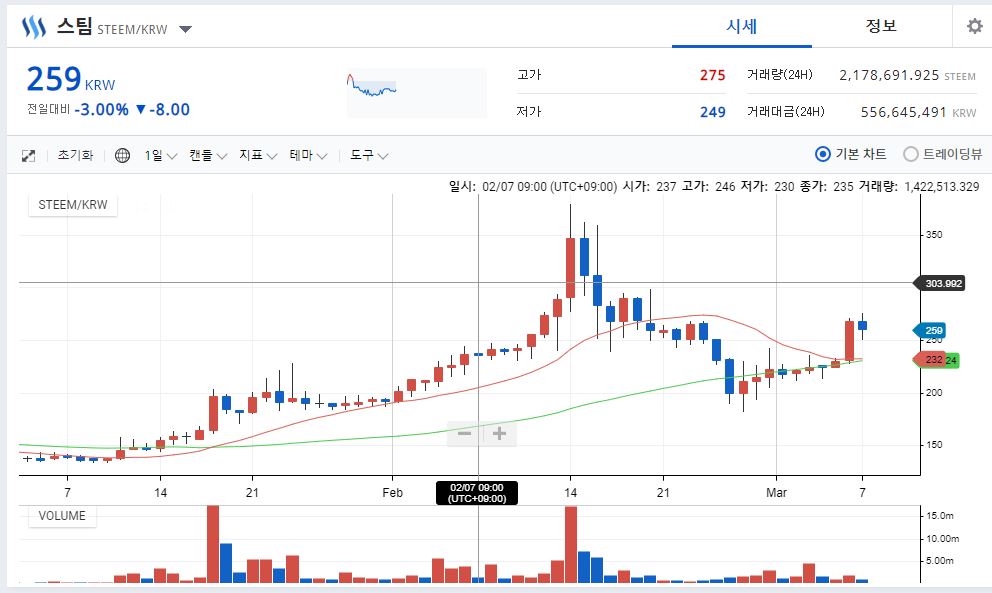The image size is (992, 593).
Task: Open the 캔들 chart type dropdown
Action: click(208, 155)
